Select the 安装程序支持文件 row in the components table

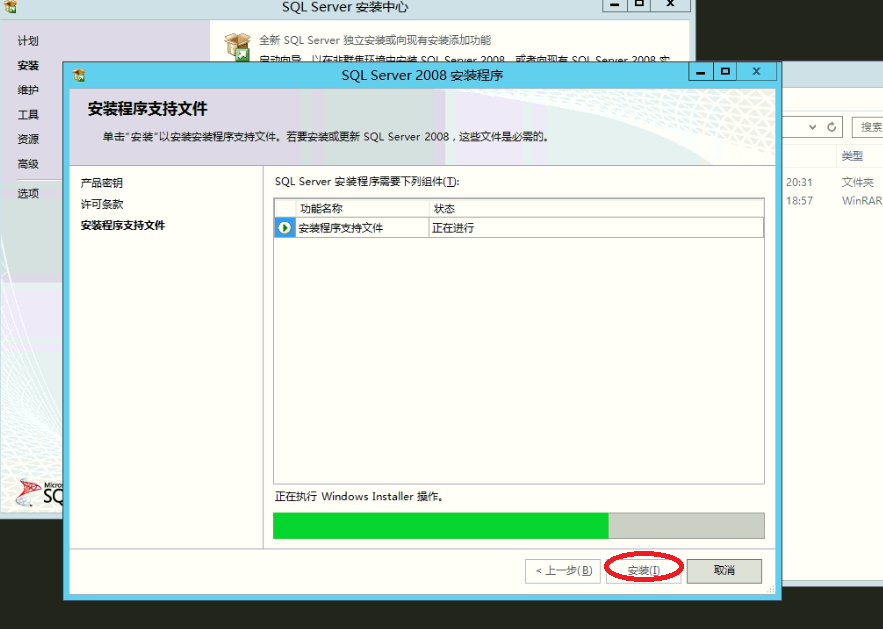click(519, 227)
